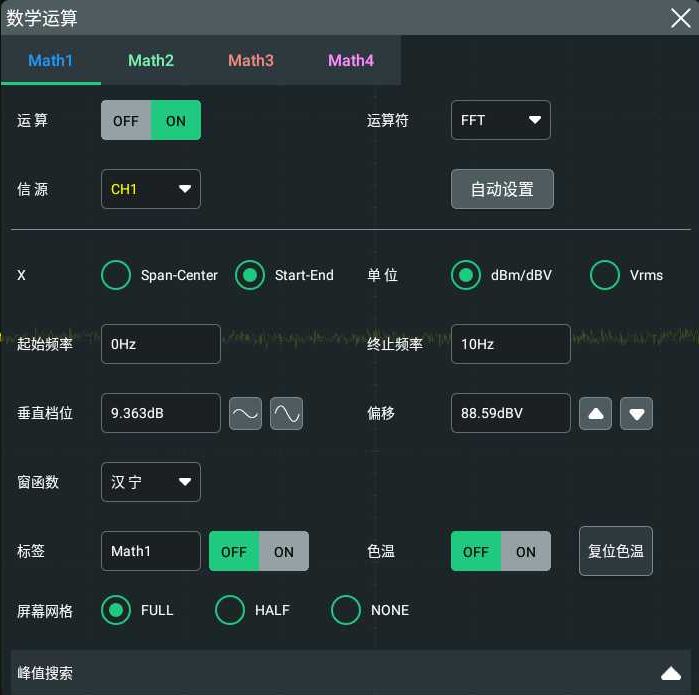Increase vertical scale with large wave icon
The image size is (699, 695).
pos(286,414)
